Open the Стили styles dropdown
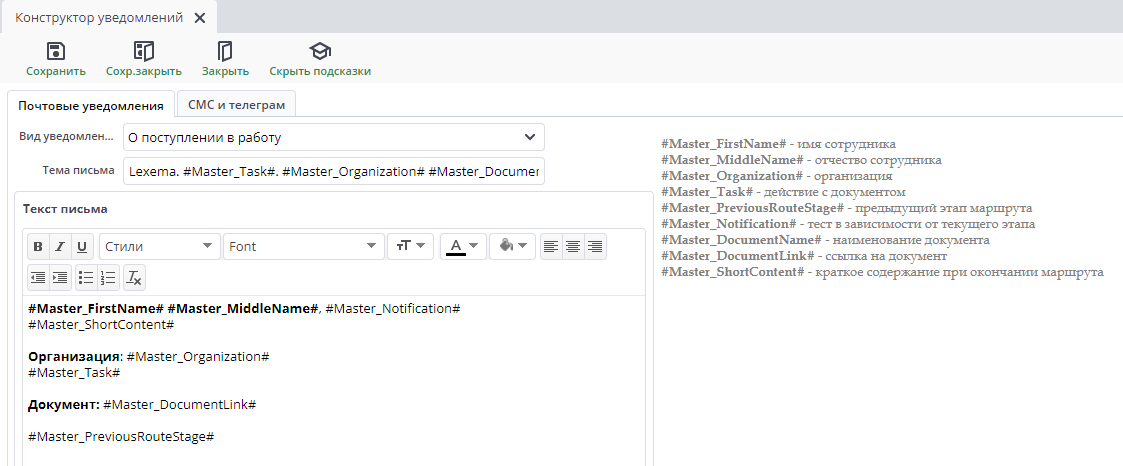The image size is (1123, 466). coord(159,246)
